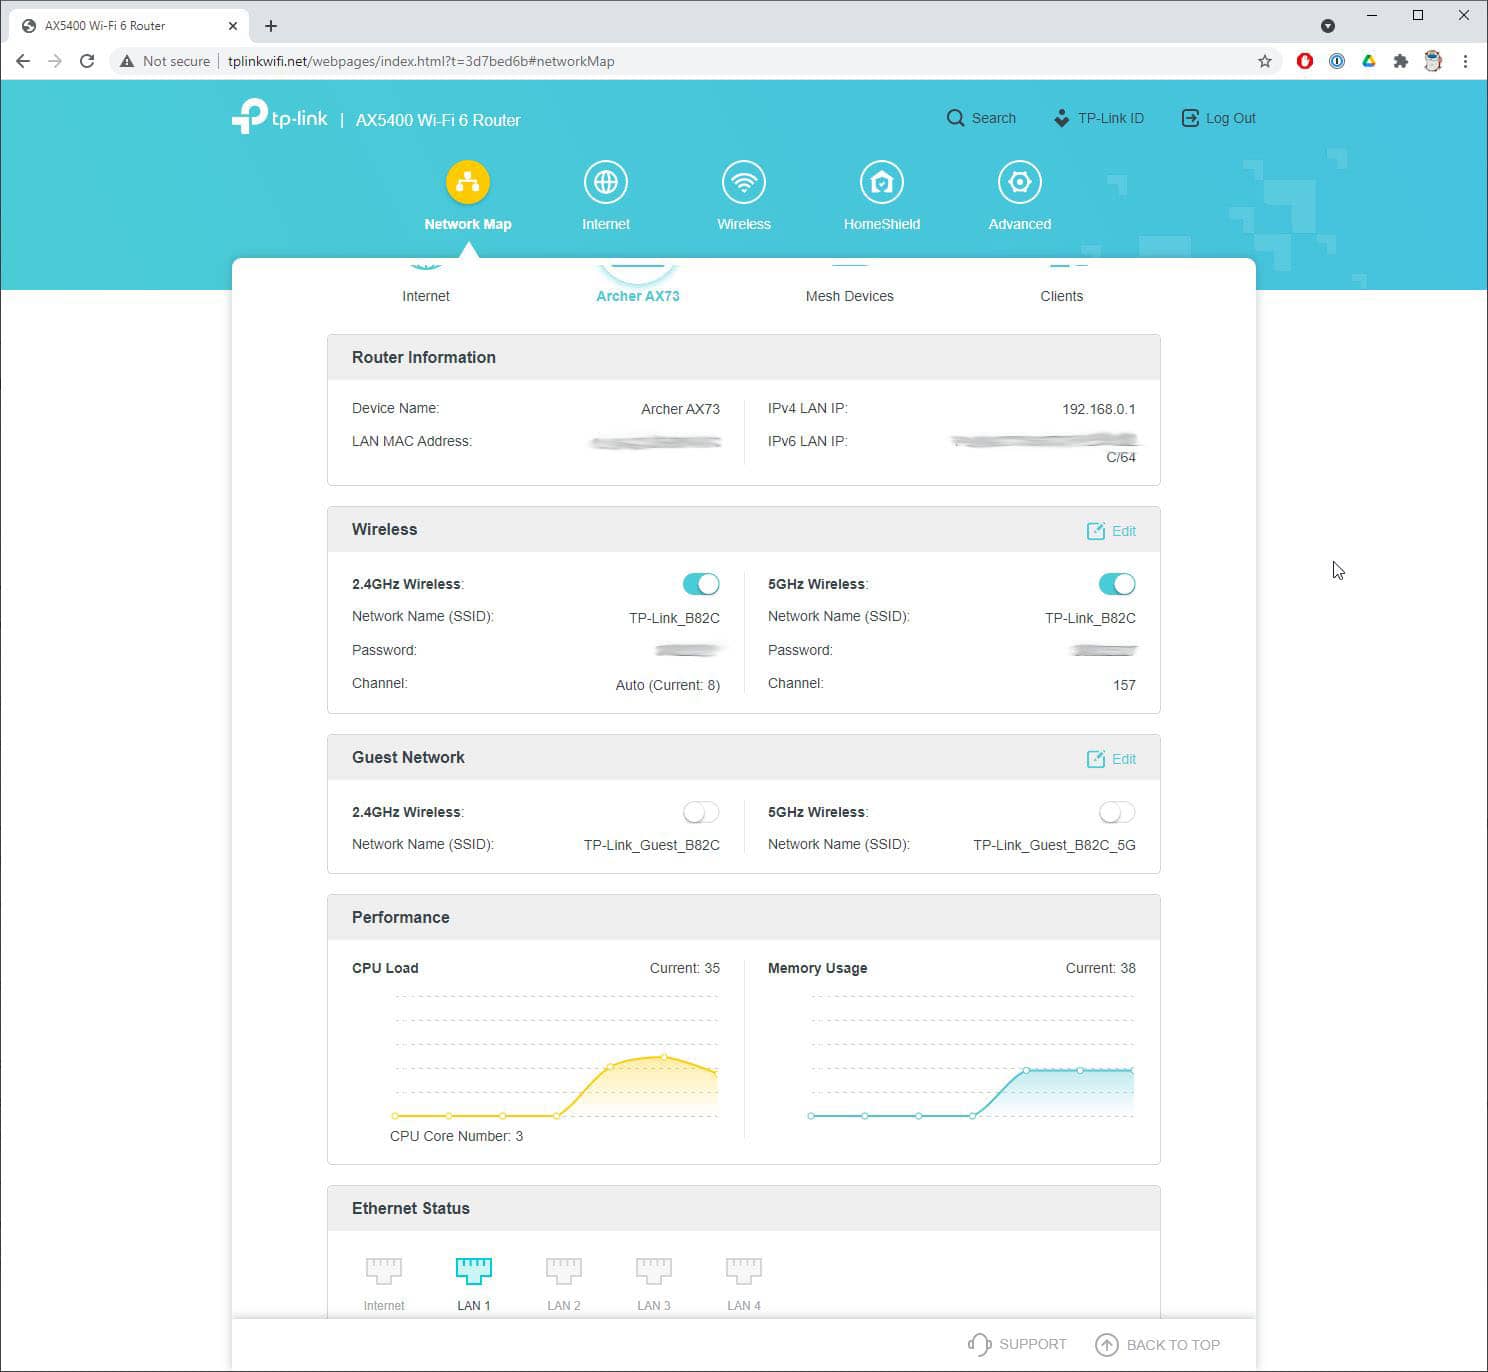Click the Internet Ethernet port icon
Image resolution: width=1488 pixels, height=1372 pixels.
[384, 1270]
